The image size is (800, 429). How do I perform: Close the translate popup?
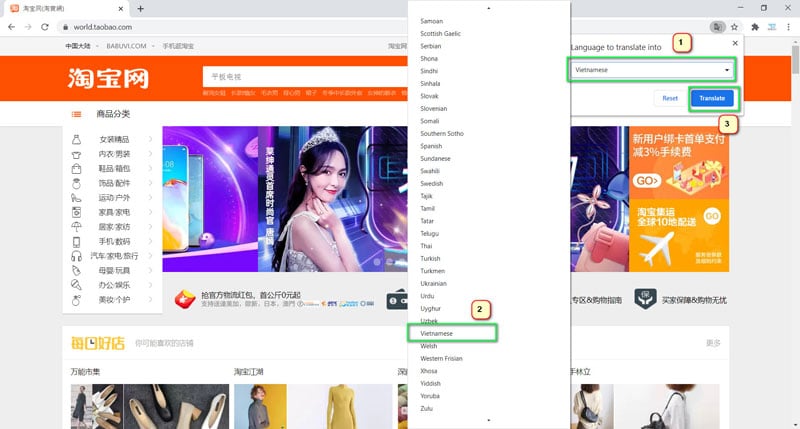pyautogui.click(x=735, y=43)
